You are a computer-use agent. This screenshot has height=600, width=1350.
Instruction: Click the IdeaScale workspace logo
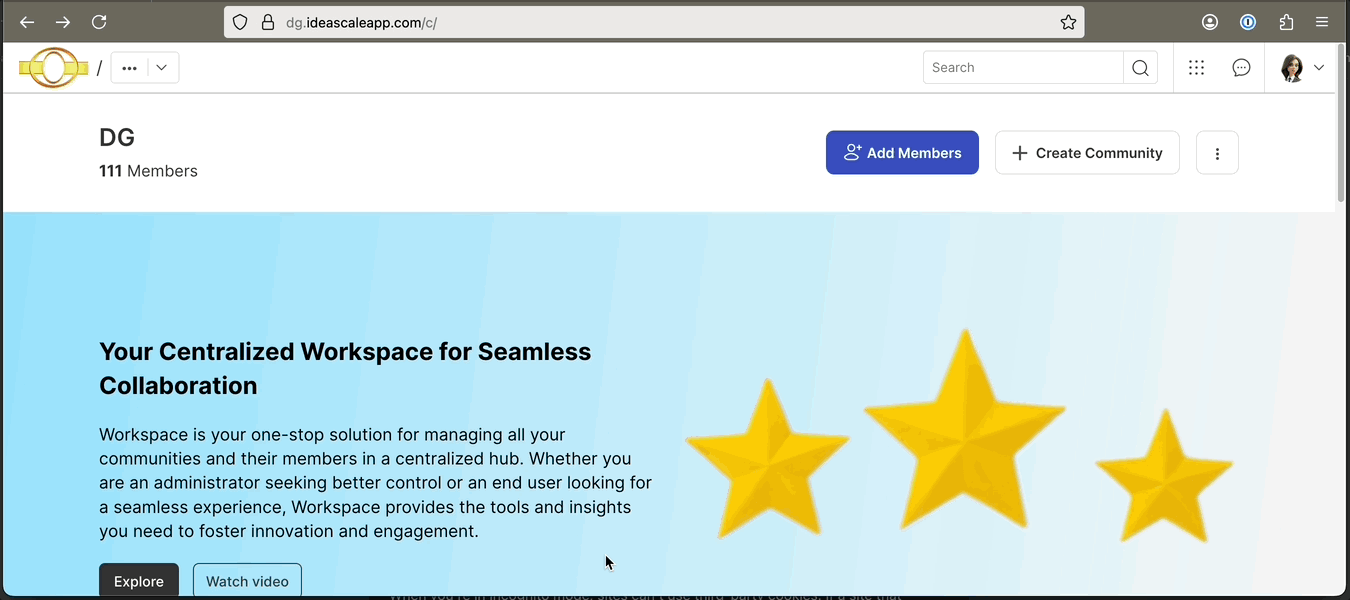pyautogui.click(x=53, y=68)
